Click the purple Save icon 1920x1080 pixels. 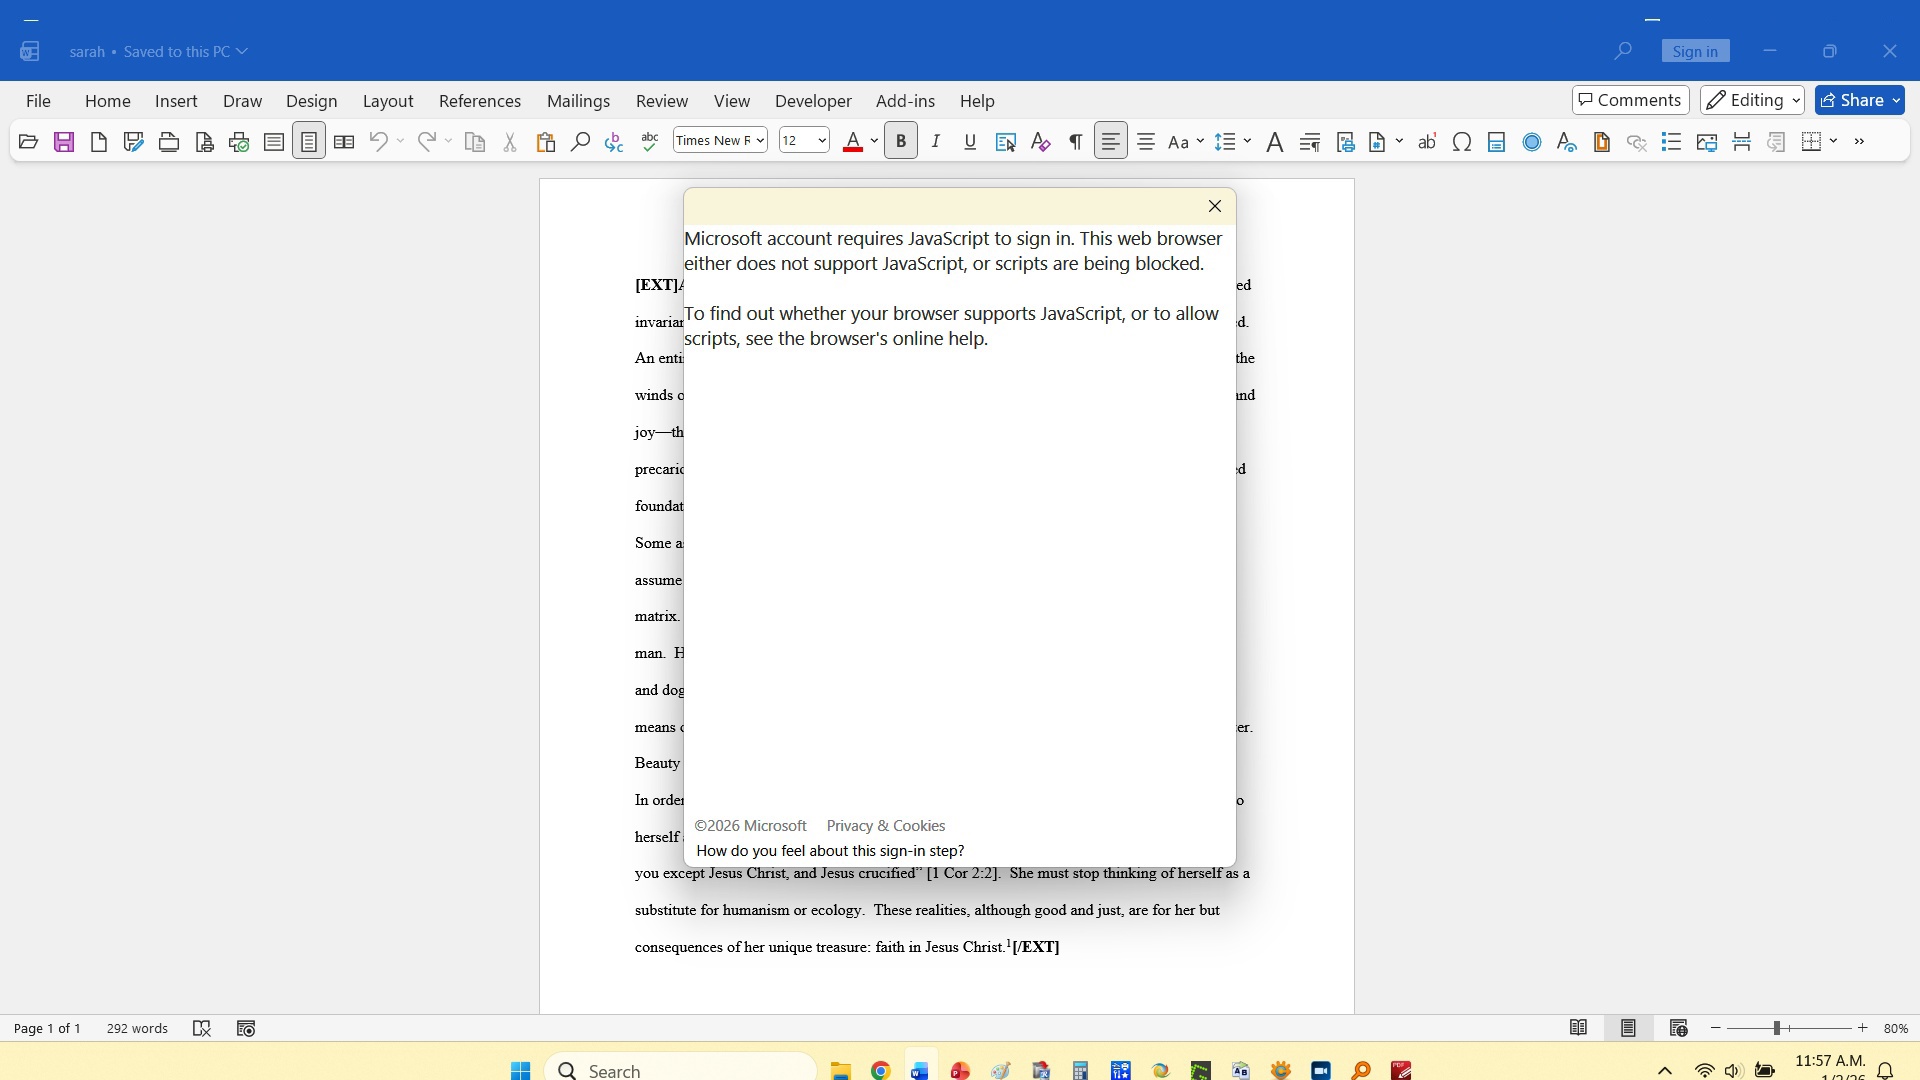(x=64, y=142)
